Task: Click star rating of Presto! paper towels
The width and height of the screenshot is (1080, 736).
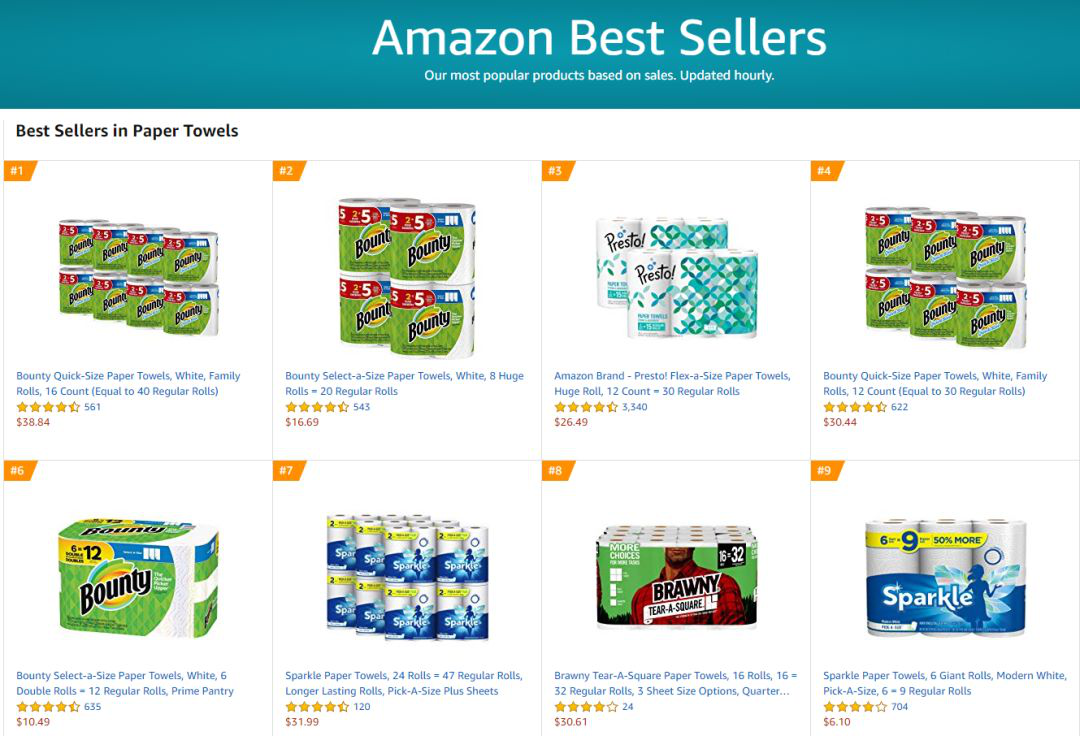Action: pos(586,407)
